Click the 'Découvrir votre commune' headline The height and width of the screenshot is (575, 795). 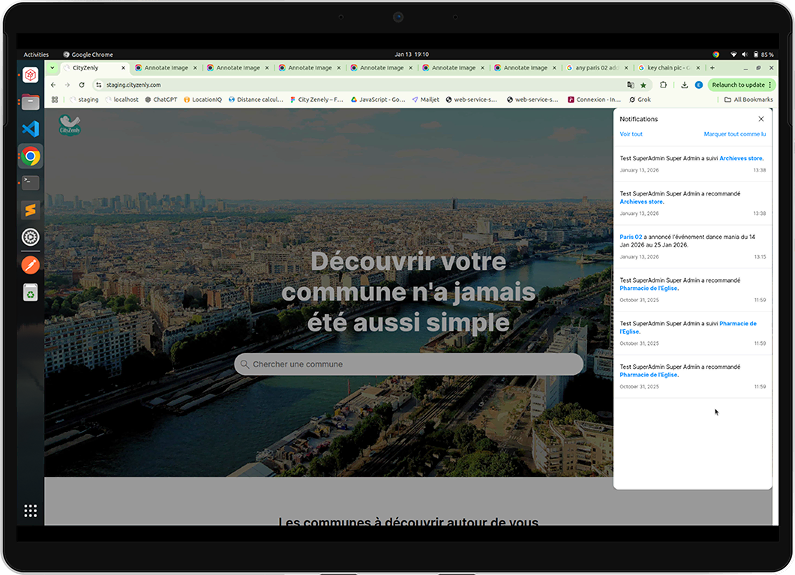(x=409, y=292)
